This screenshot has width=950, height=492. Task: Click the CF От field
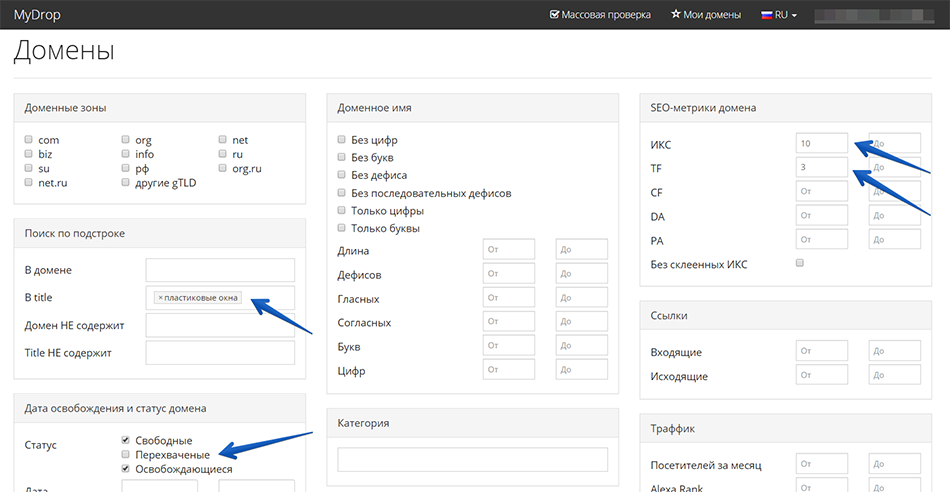[x=822, y=191]
